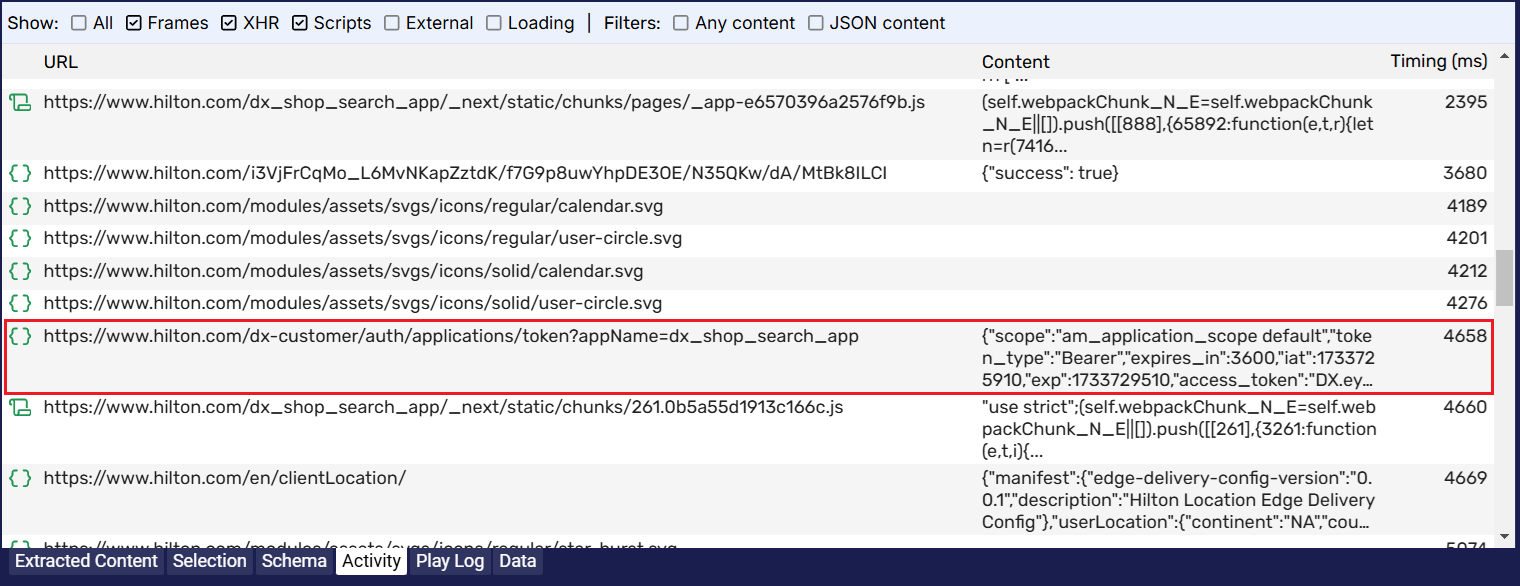Uncheck the XHR checkbox
The height and width of the screenshot is (586, 1520).
pos(229,23)
